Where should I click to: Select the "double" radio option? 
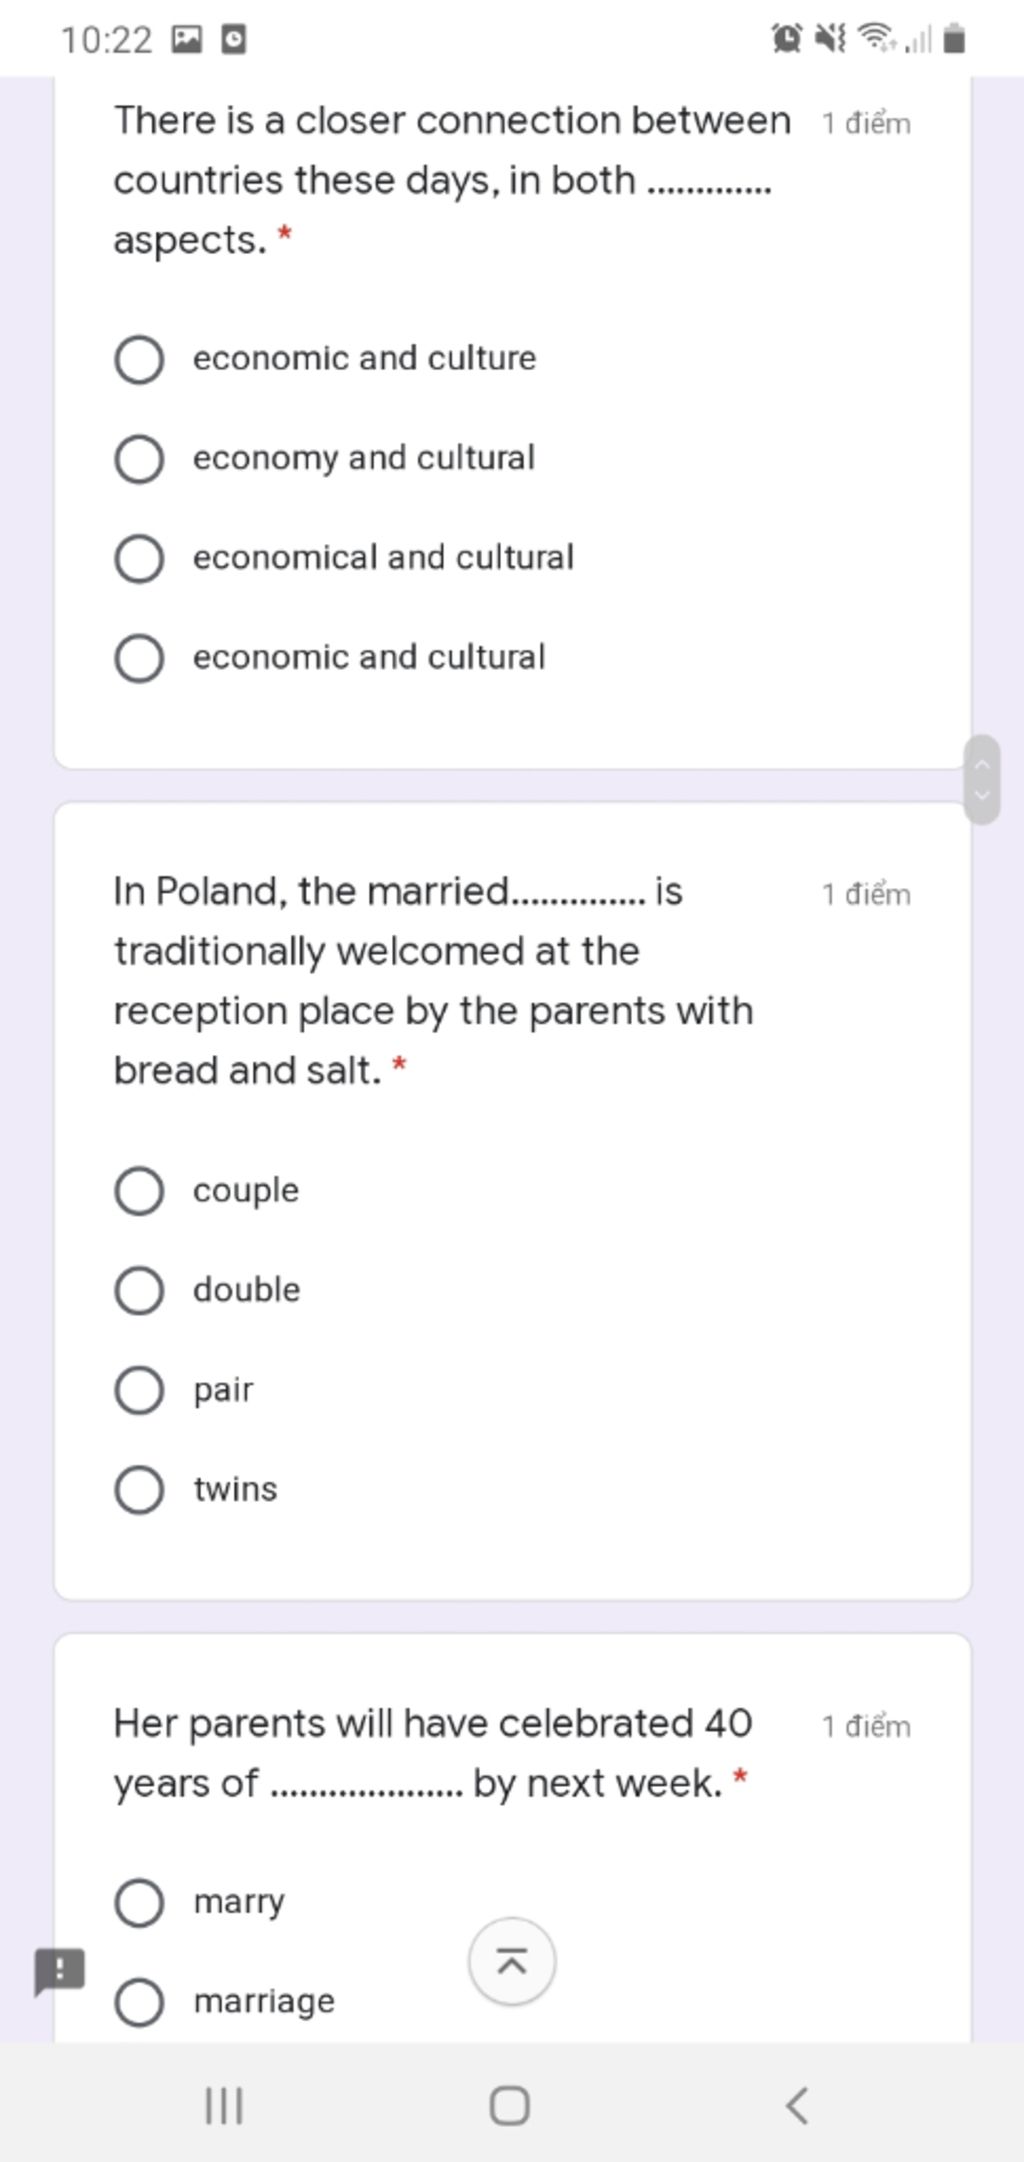coord(140,1290)
